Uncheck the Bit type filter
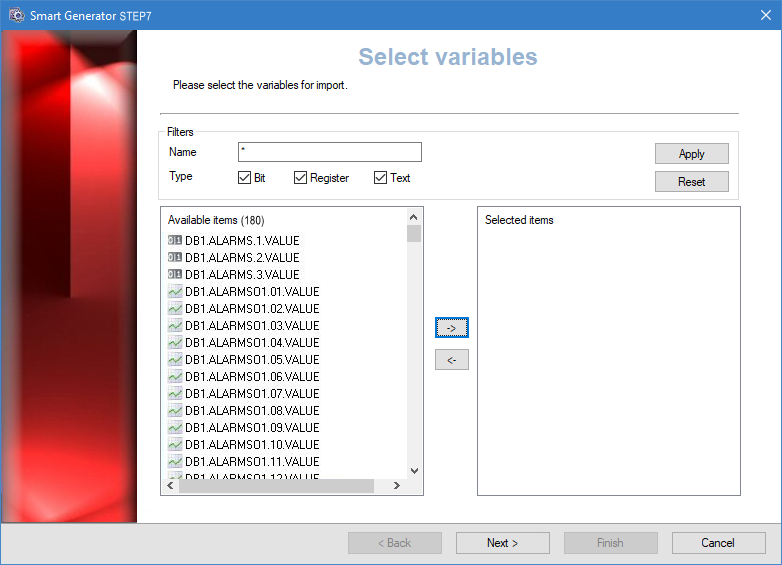 click(x=244, y=178)
